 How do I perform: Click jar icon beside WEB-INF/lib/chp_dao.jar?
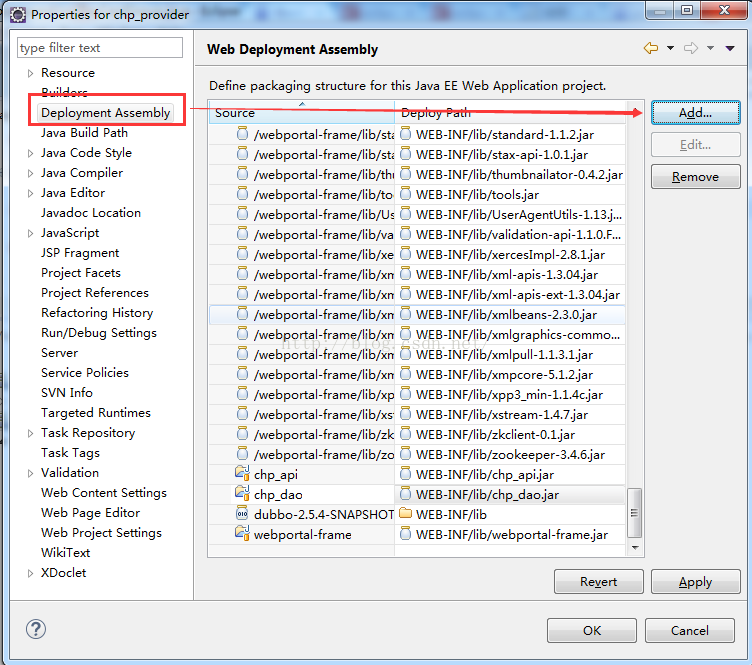pyautogui.click(x=405, y=494)
